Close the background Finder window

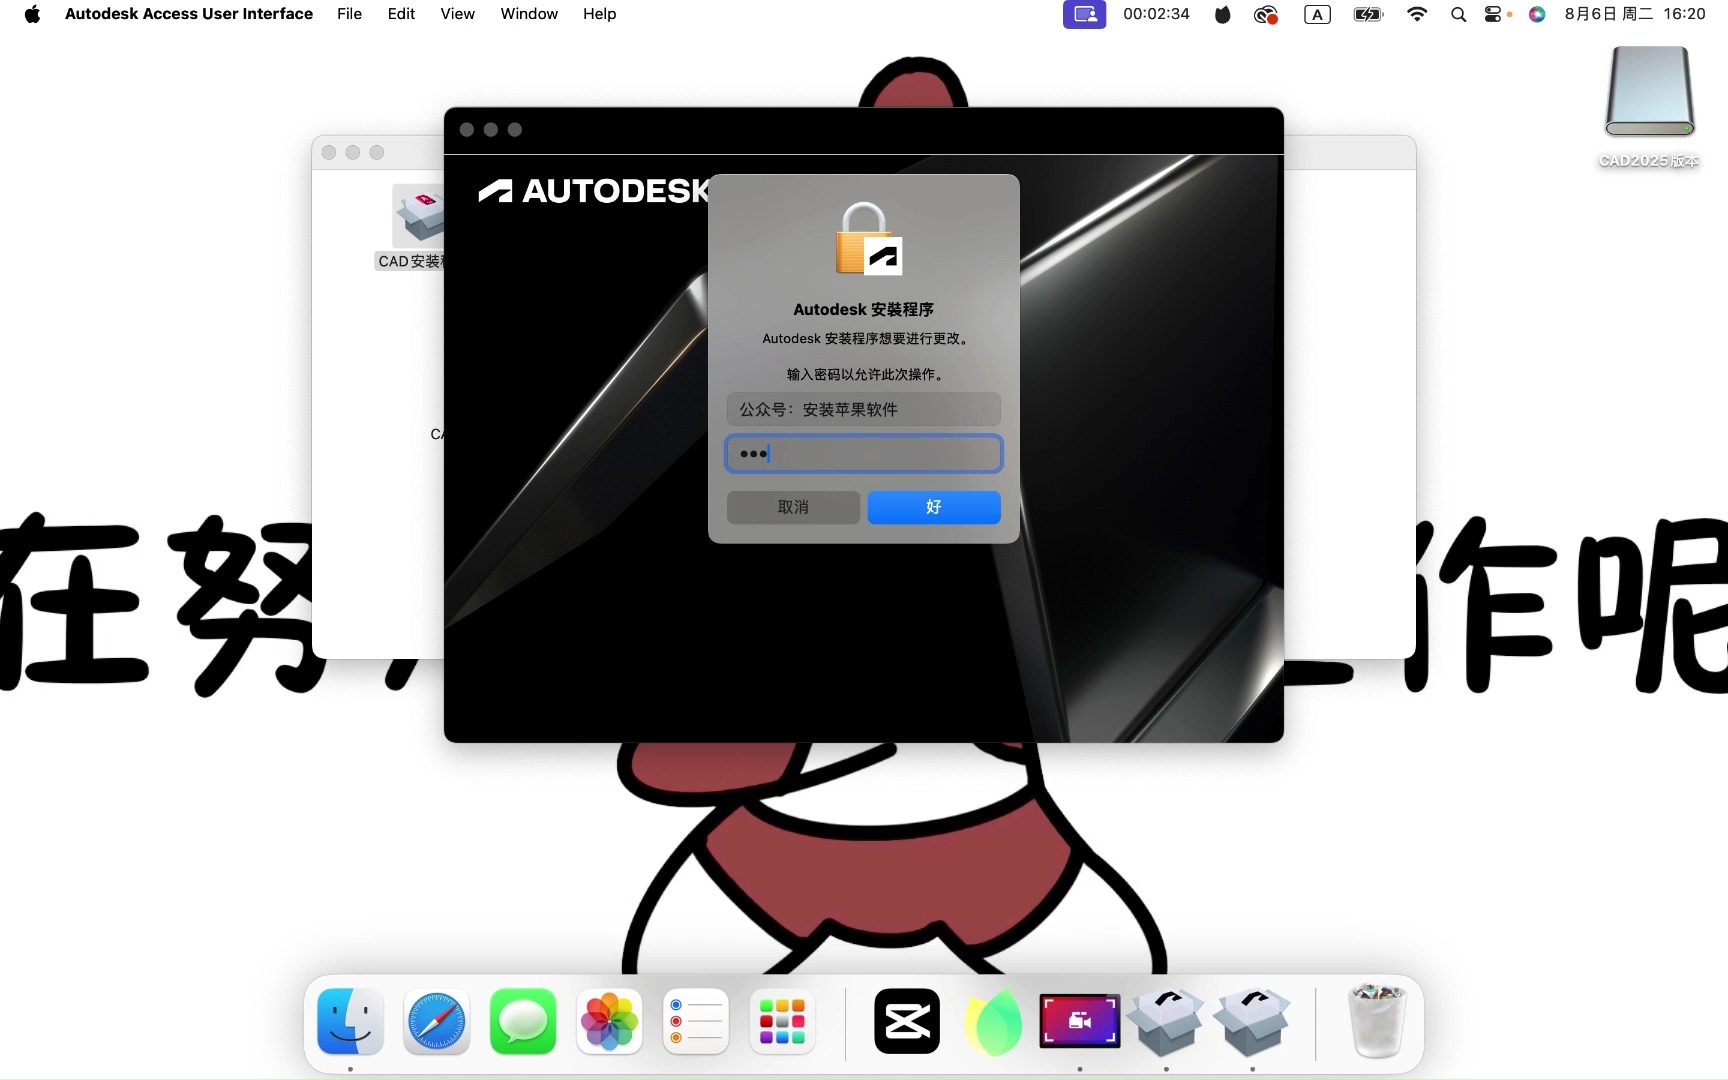tap(329, 152)
